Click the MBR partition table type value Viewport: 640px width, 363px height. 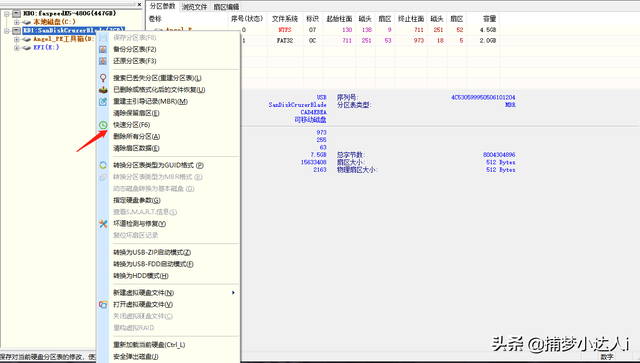pos(510,105)
